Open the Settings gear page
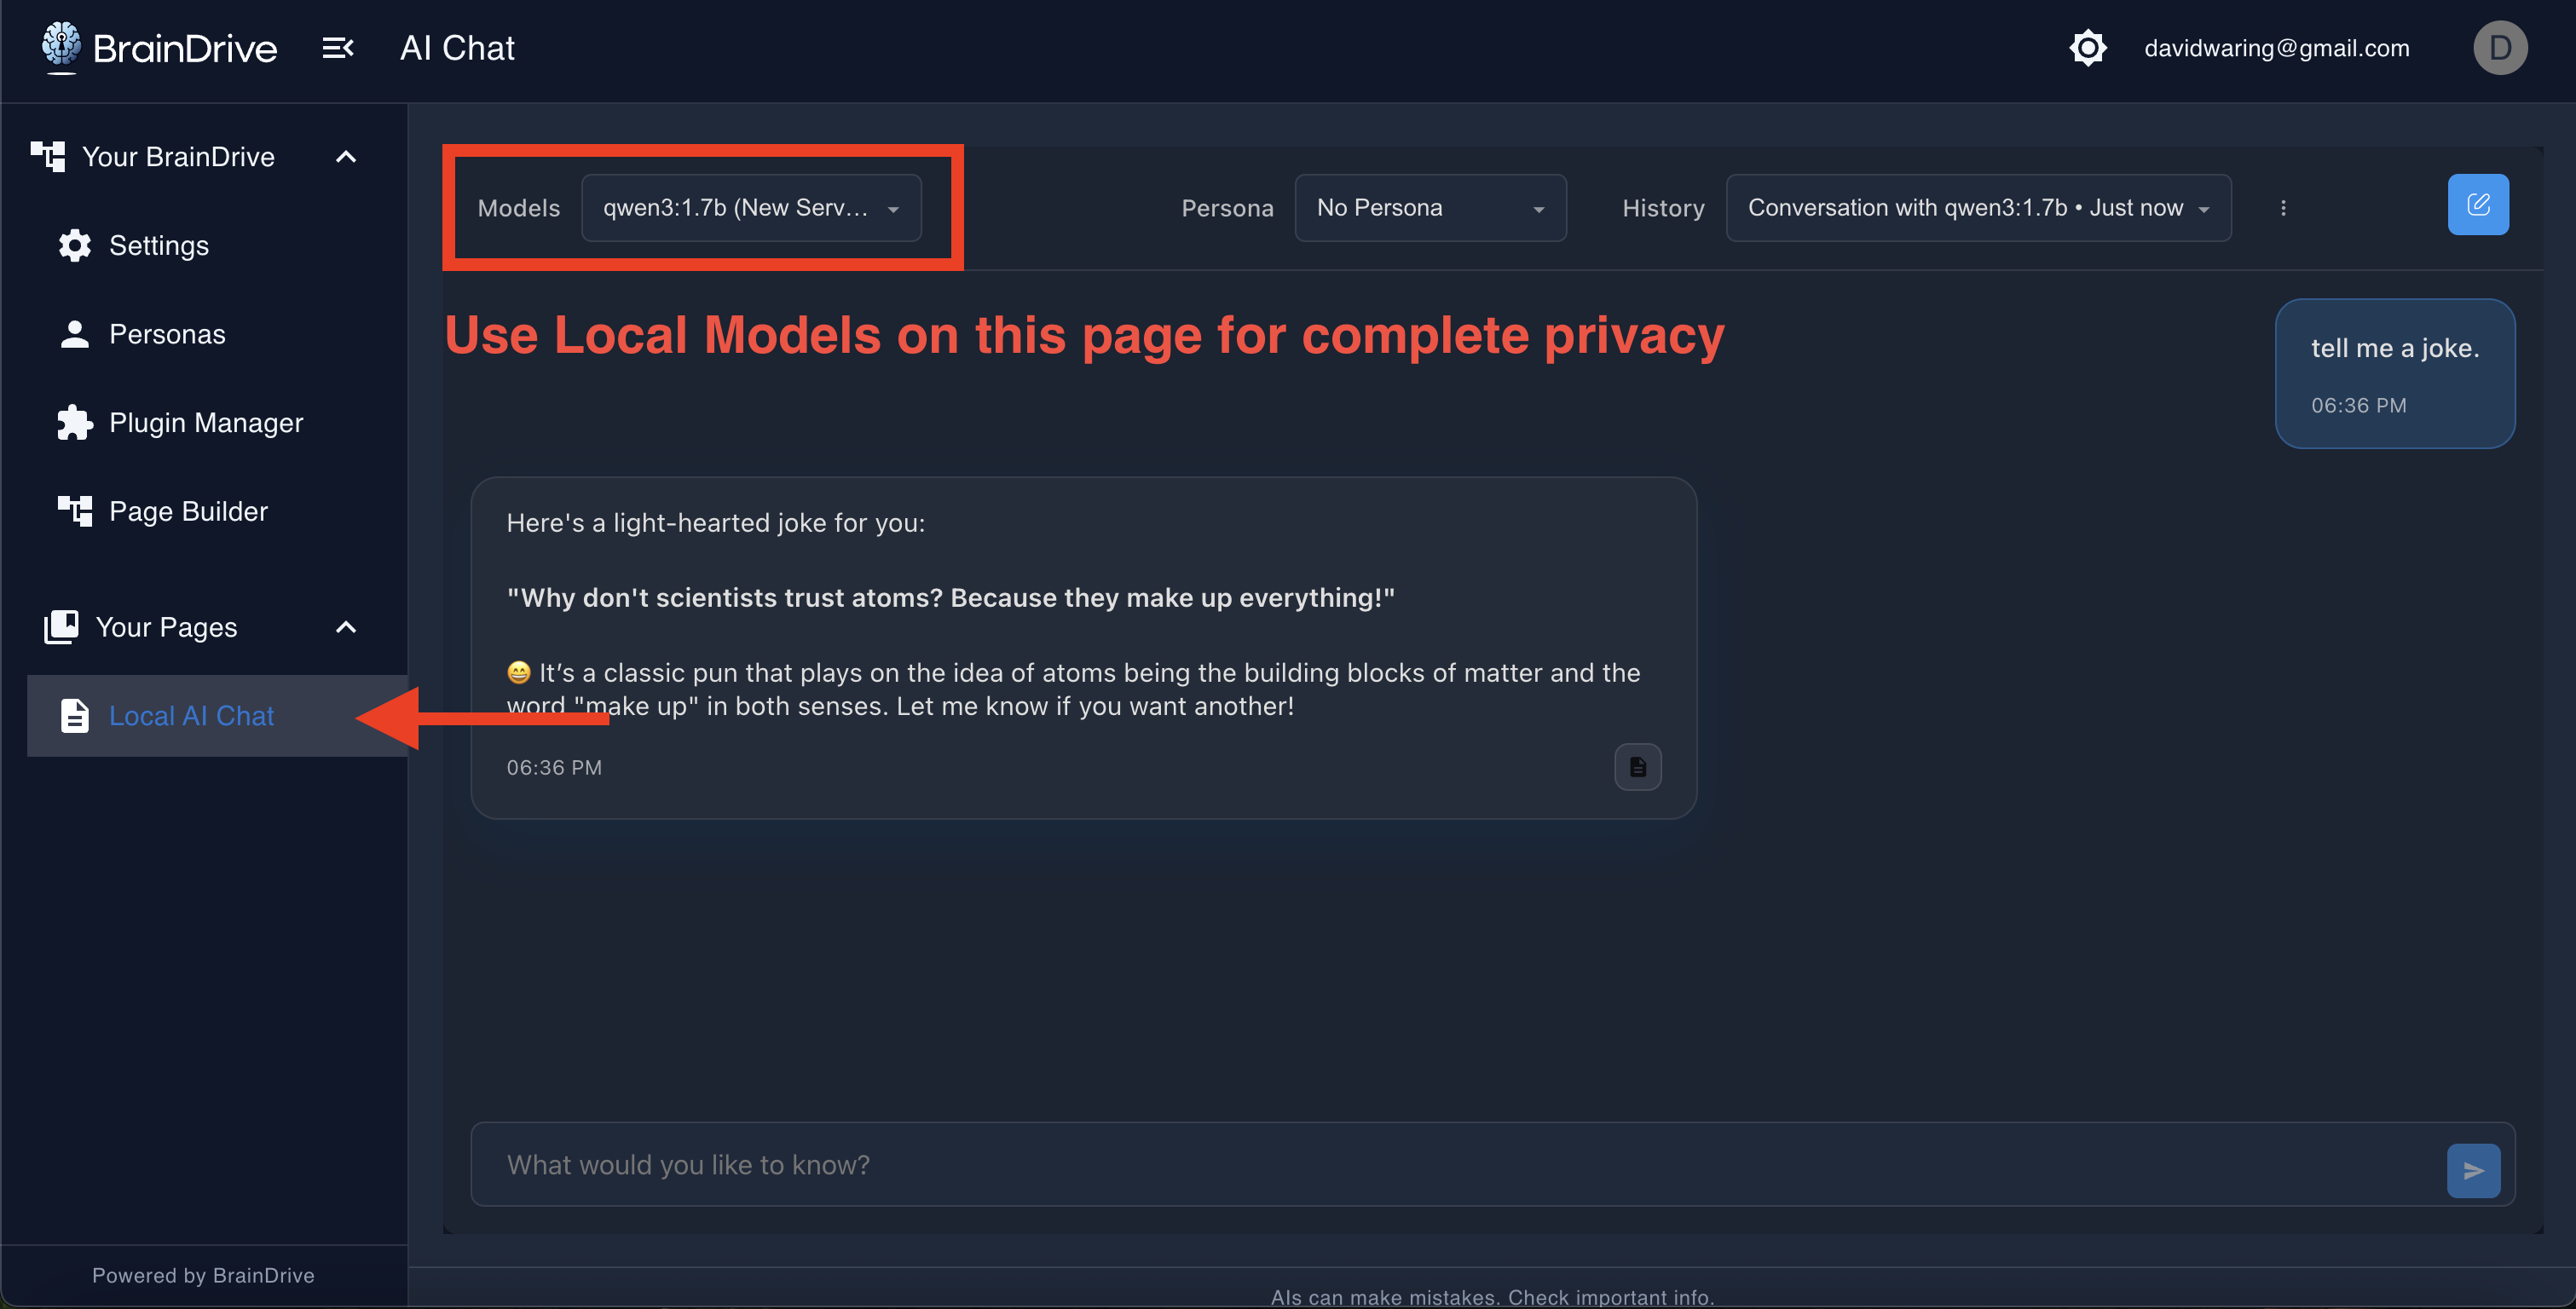2576x1309 pixels. coord(158,246)
